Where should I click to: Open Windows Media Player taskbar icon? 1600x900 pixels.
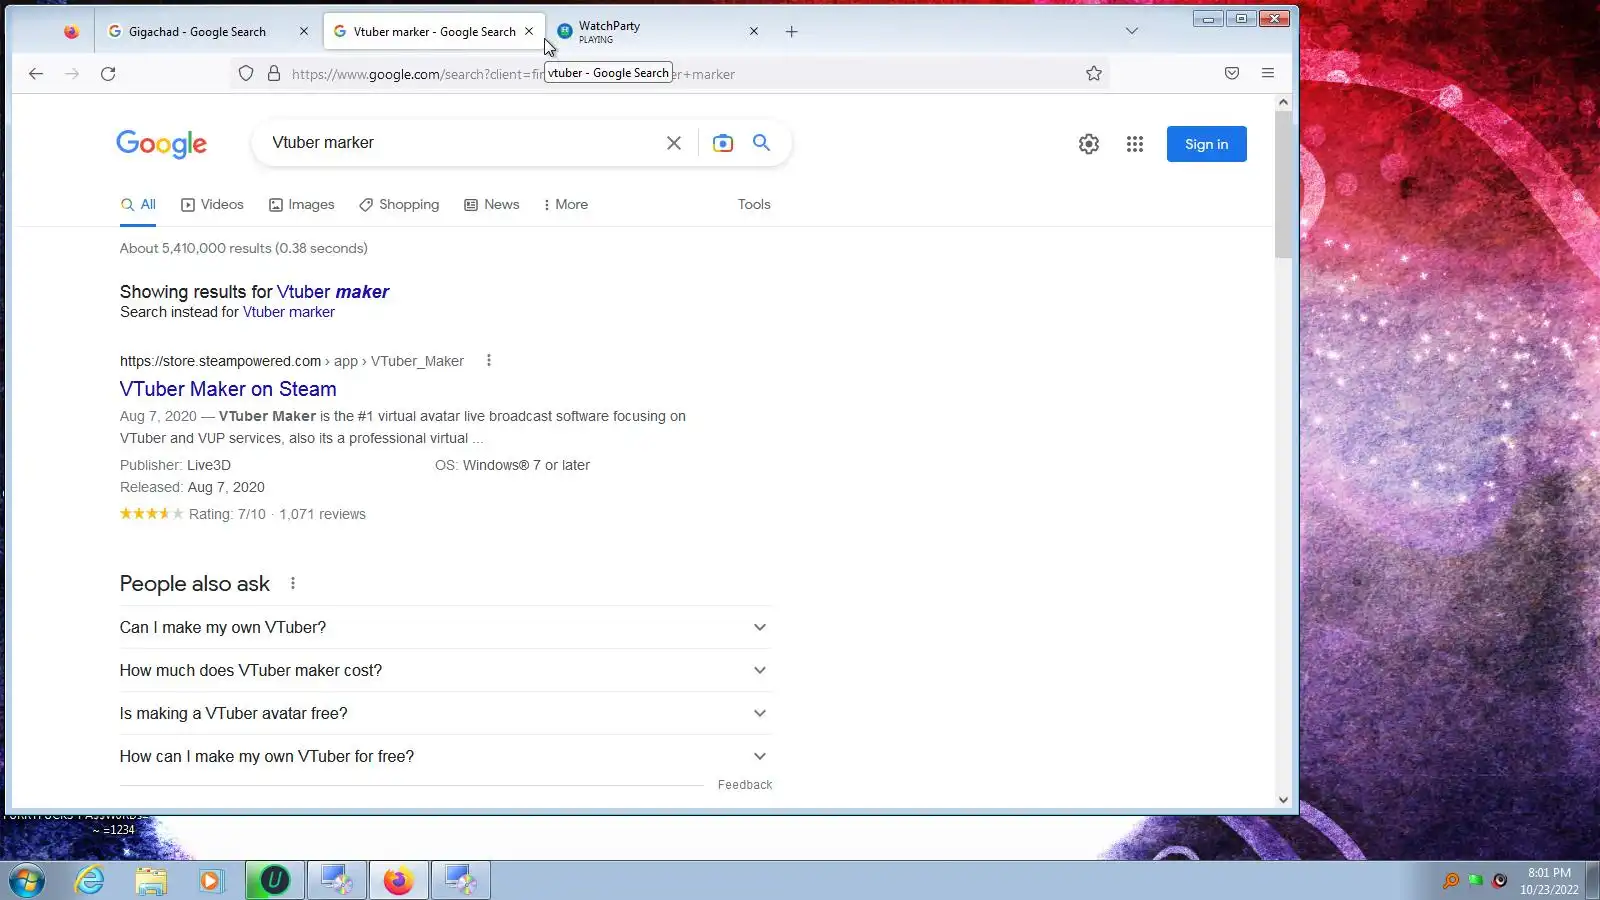[211, 880]
